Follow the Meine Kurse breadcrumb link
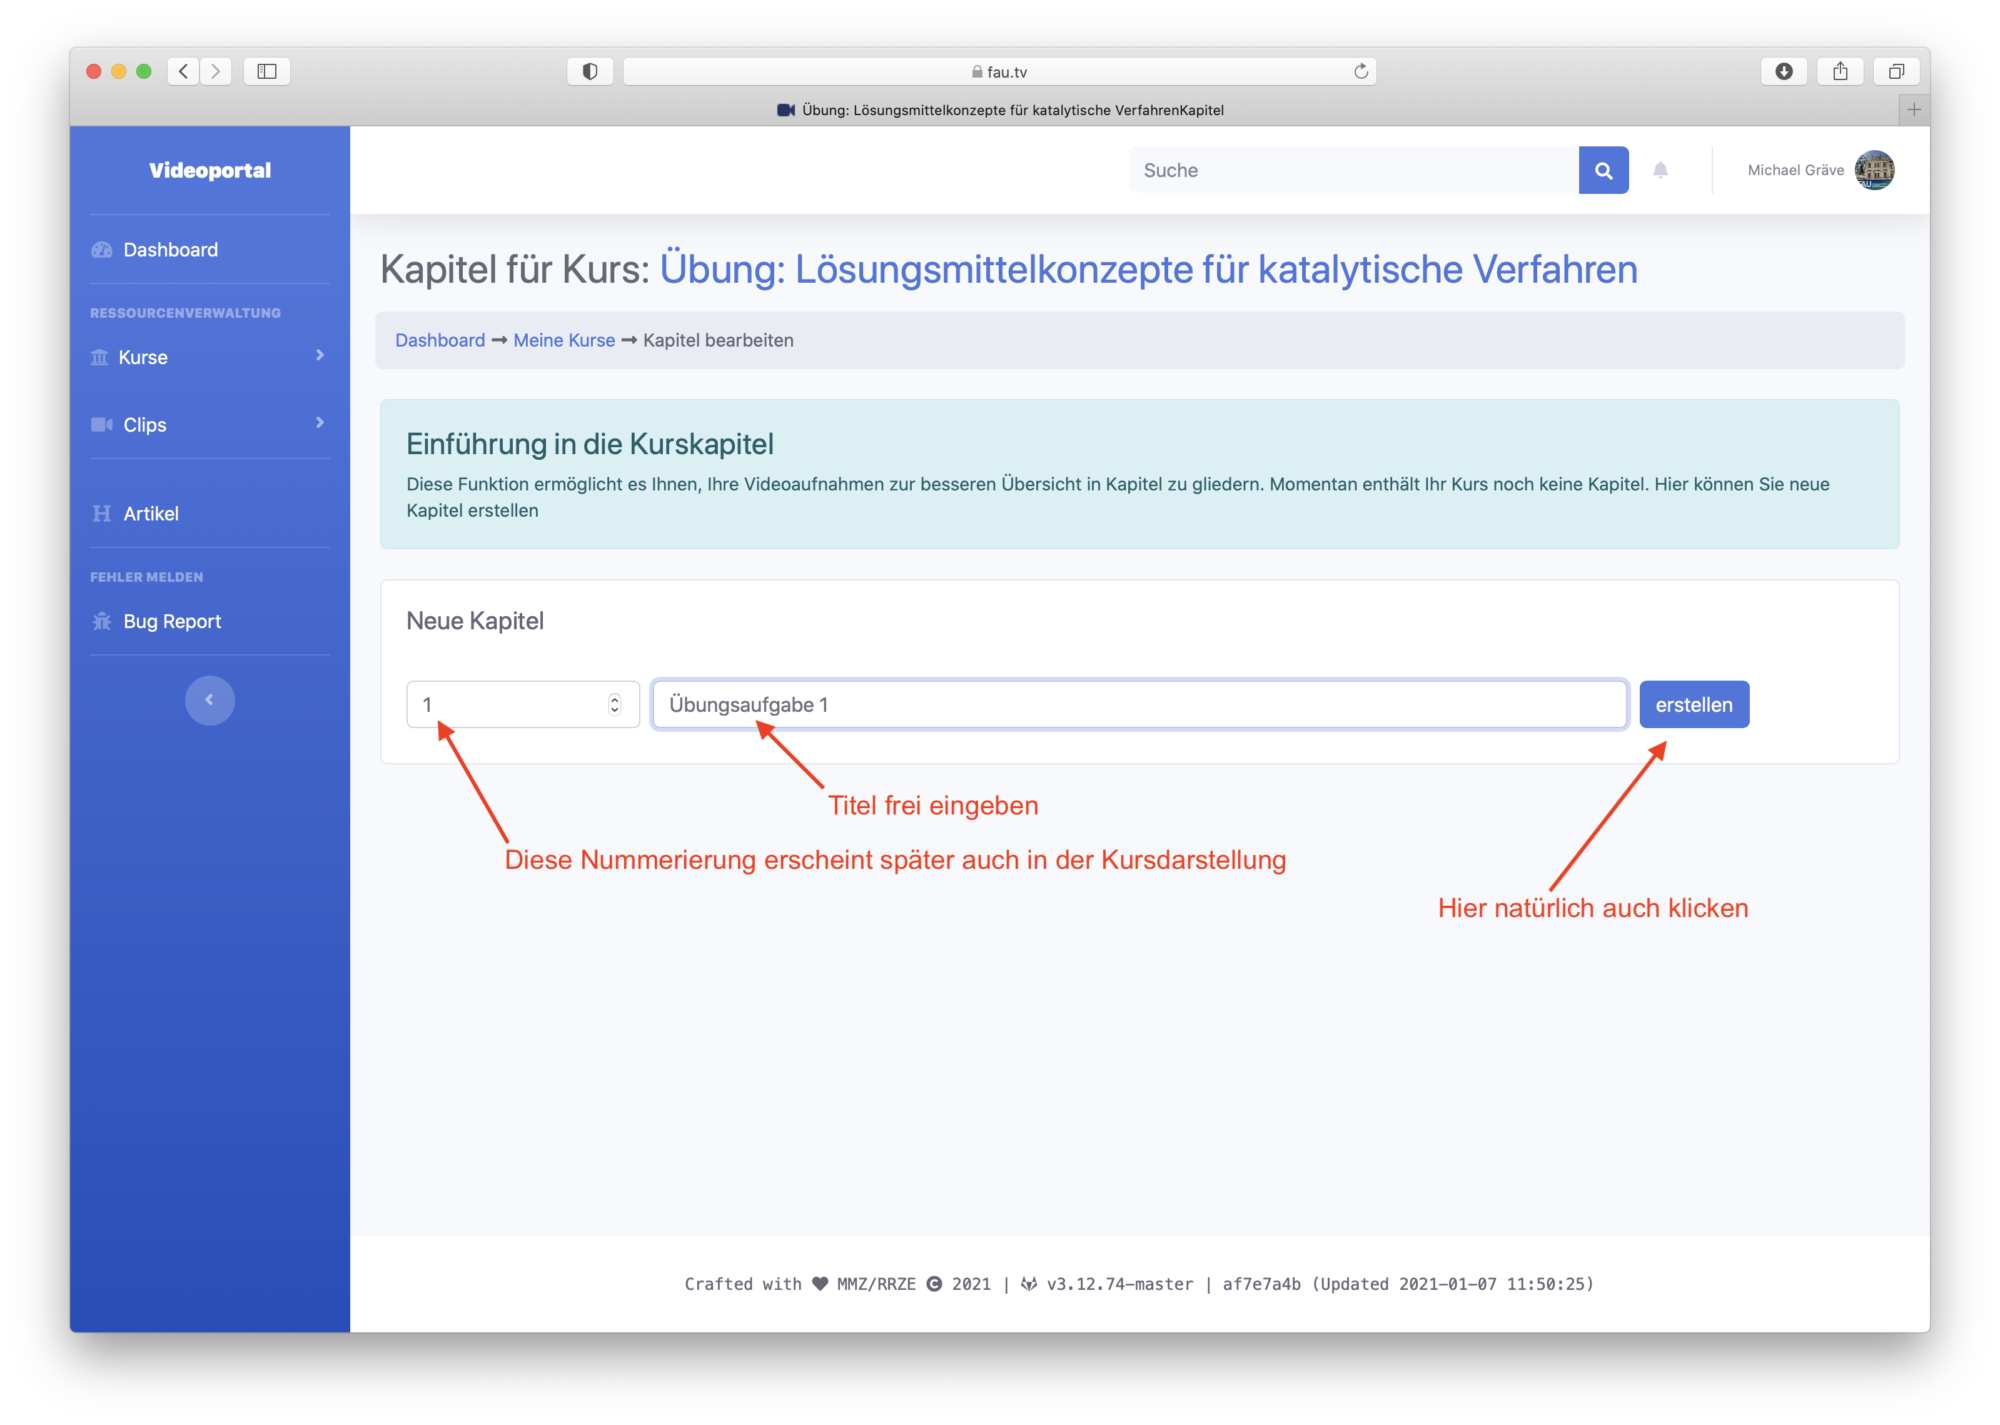 coord(564,340)
